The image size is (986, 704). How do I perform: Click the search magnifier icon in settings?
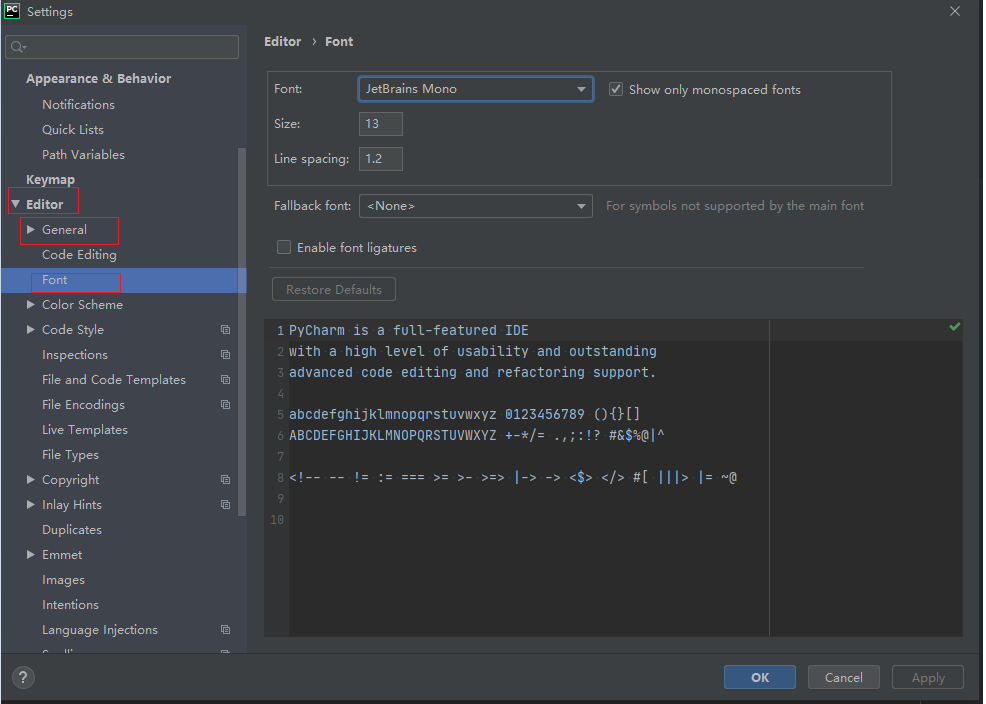coord(18,47)
